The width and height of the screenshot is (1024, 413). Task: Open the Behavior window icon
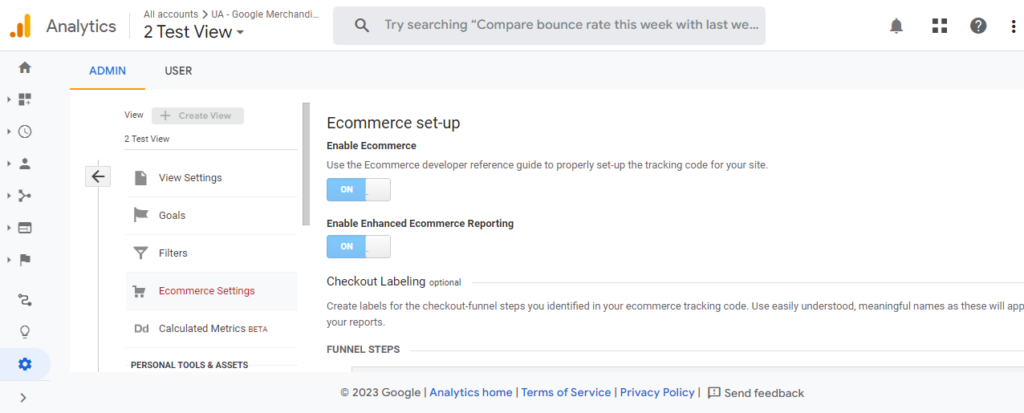click(x=25, y=227)
